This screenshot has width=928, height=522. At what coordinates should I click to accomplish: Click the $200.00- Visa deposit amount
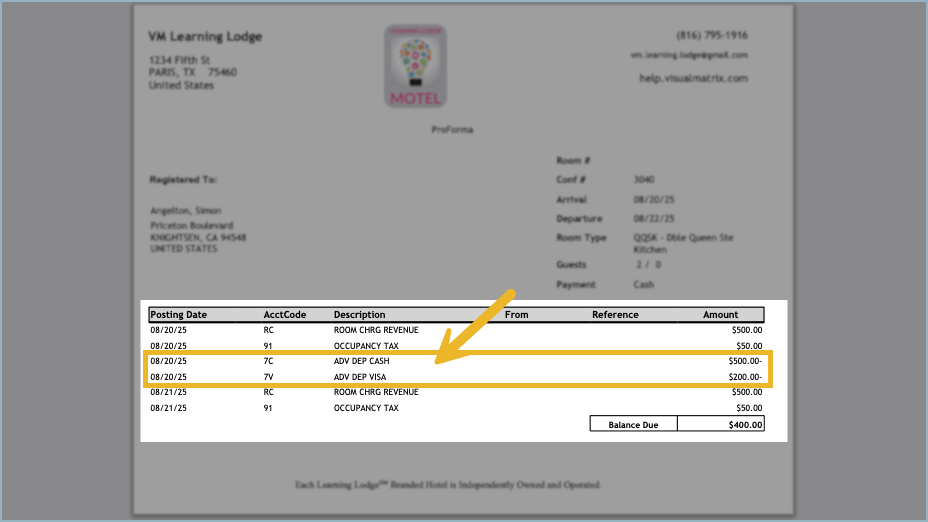(744, 377)
